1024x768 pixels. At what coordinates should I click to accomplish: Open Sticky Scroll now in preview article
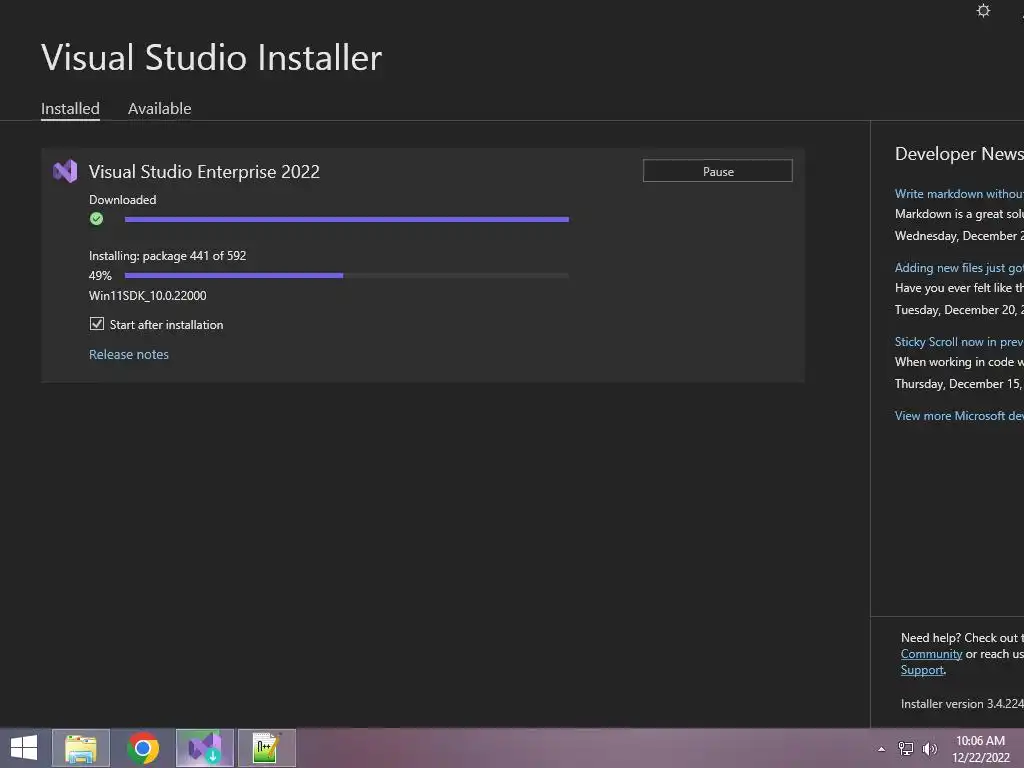959,342
